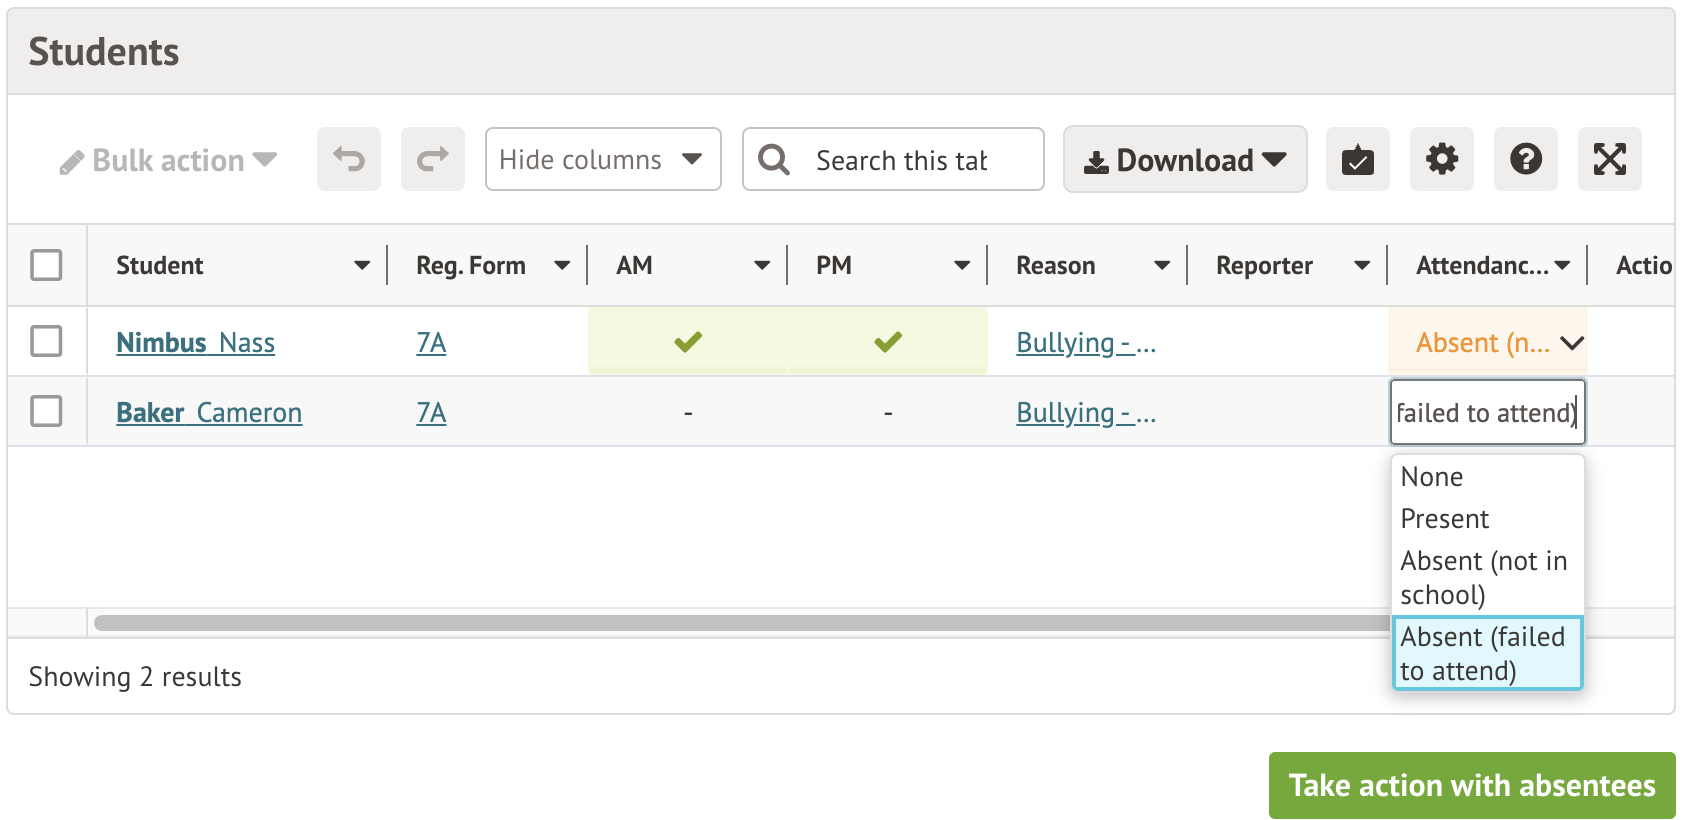Expand table to fullscreen
1688x820 pixels.
pyautogui.click(x=1609, y=159)
